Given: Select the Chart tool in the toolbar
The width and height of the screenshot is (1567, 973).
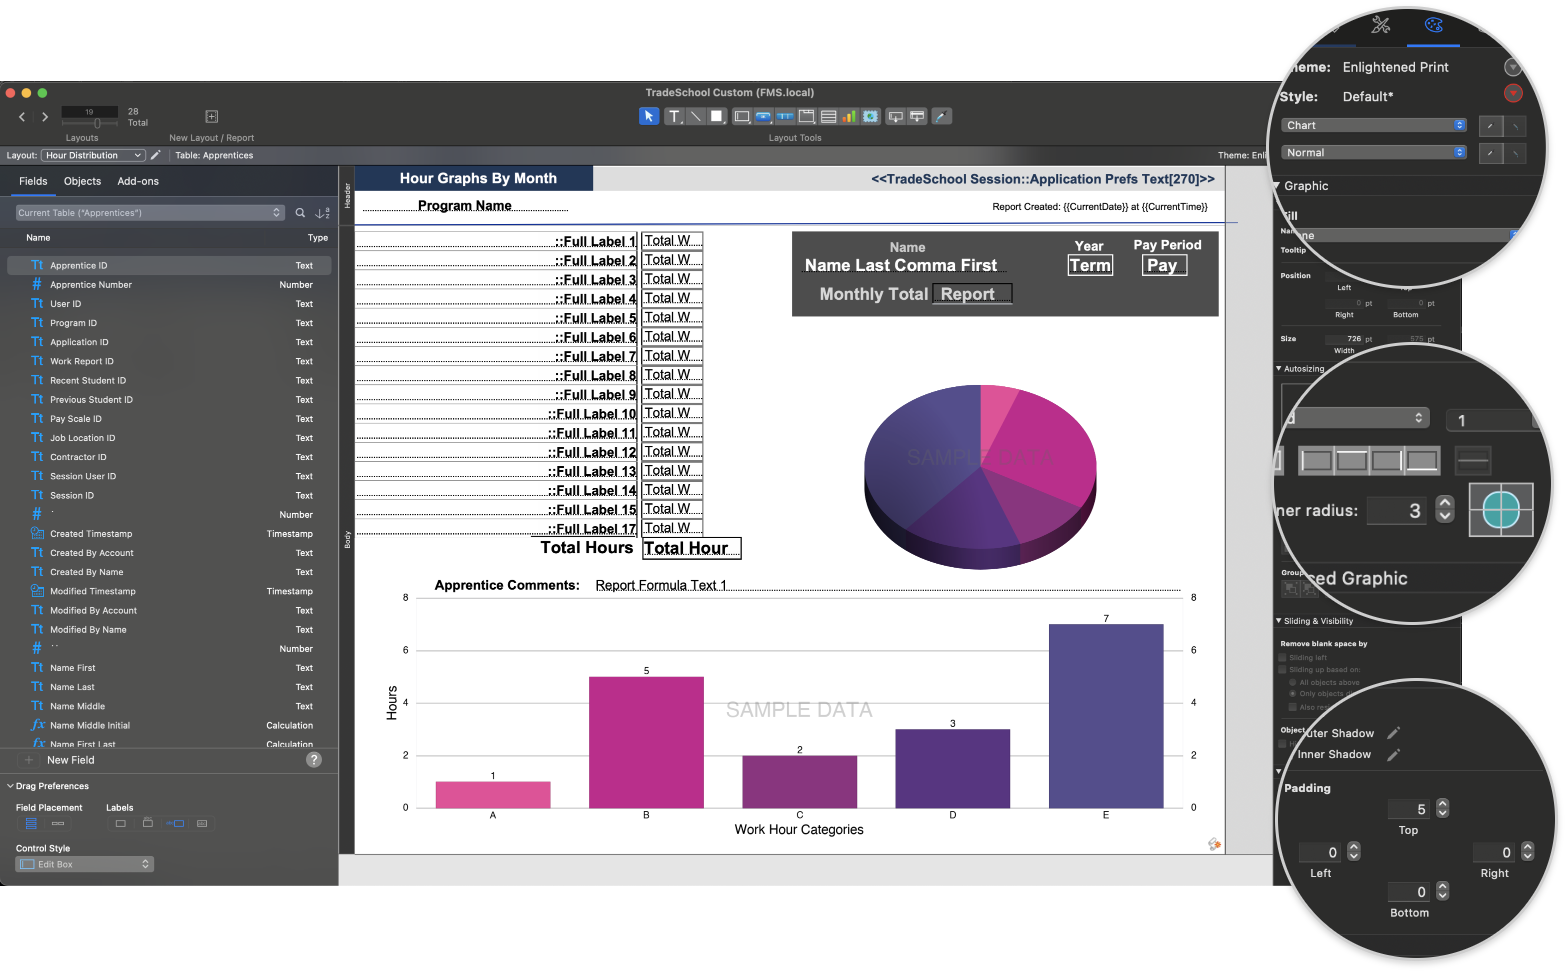Looking at the screenshot, I should click(848, 116).
